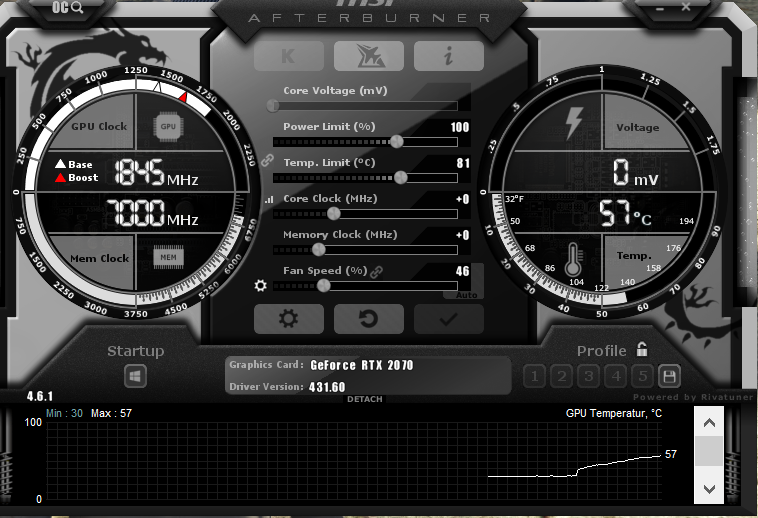Toggle the power and temp limit link icon
This screenshot has width=758, height=518.
pyautogui.click(x=267, y=160)
